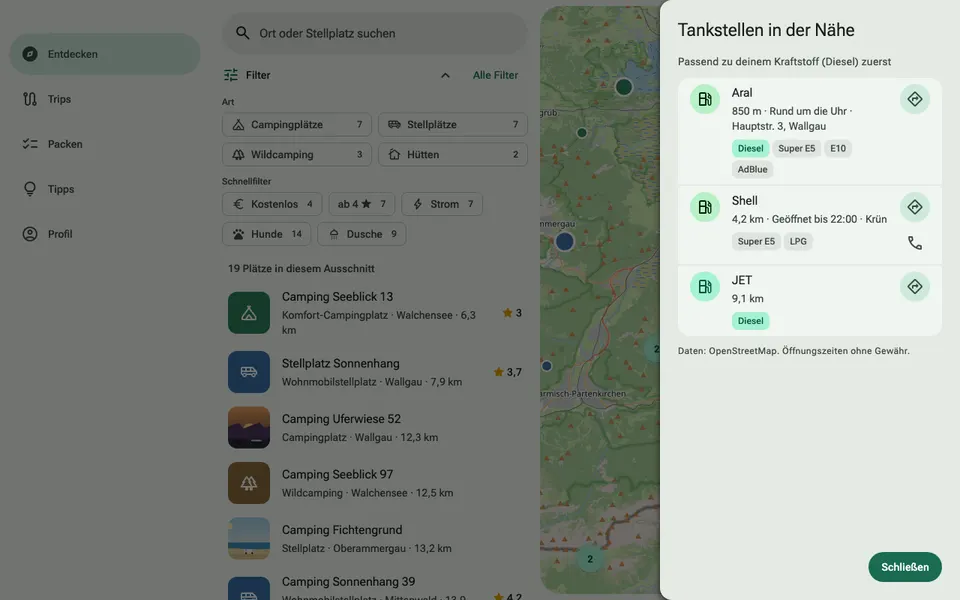Viewport: 960px width, 600px height.
Task: Click the camper van icon of Stellplatz Sonnenhang
Action: (x=249, y=372)
